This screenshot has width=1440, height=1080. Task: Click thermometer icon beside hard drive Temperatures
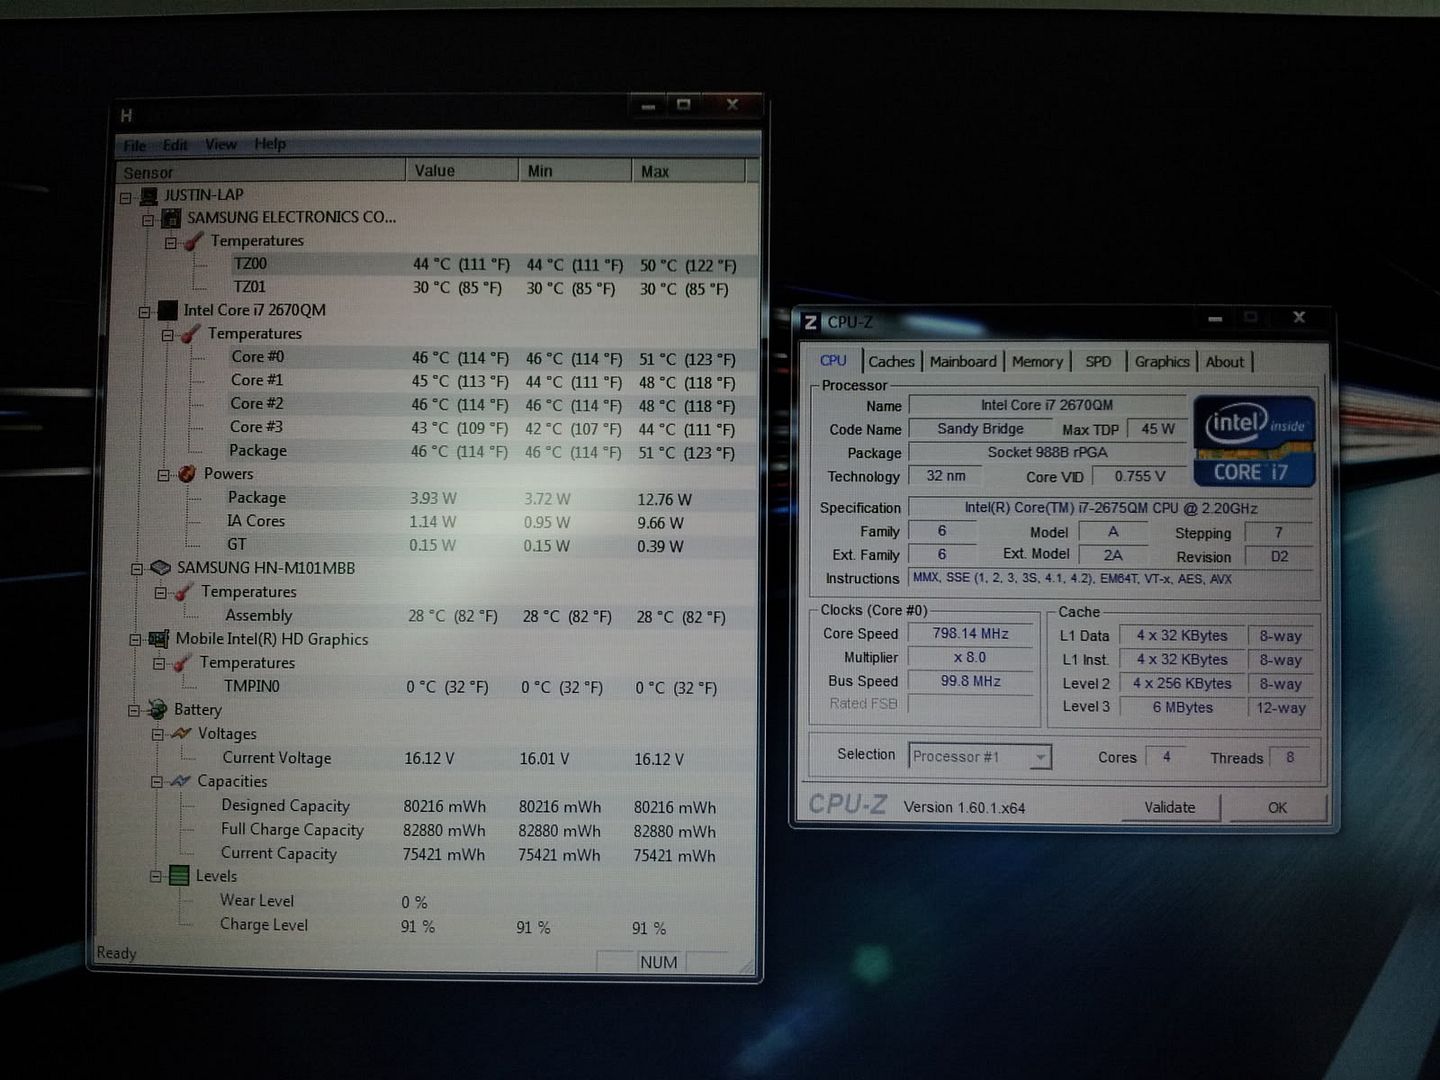point(184,592)
